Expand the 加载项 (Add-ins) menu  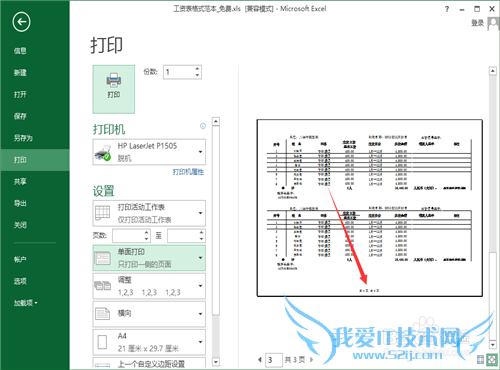pos(25,303)
